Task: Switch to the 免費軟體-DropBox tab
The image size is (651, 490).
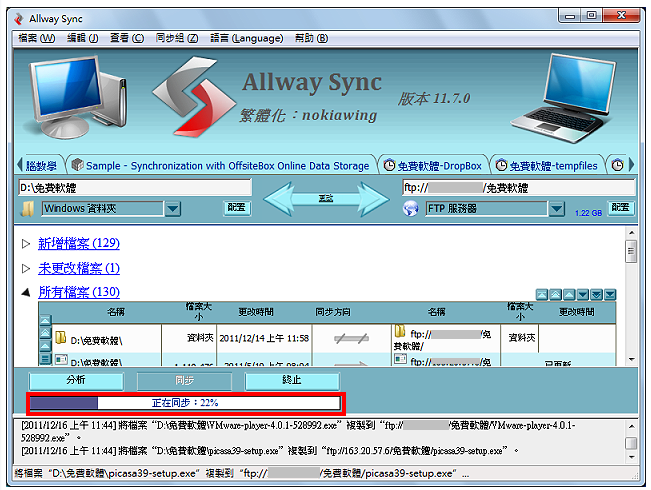Action: coord(433,166)
